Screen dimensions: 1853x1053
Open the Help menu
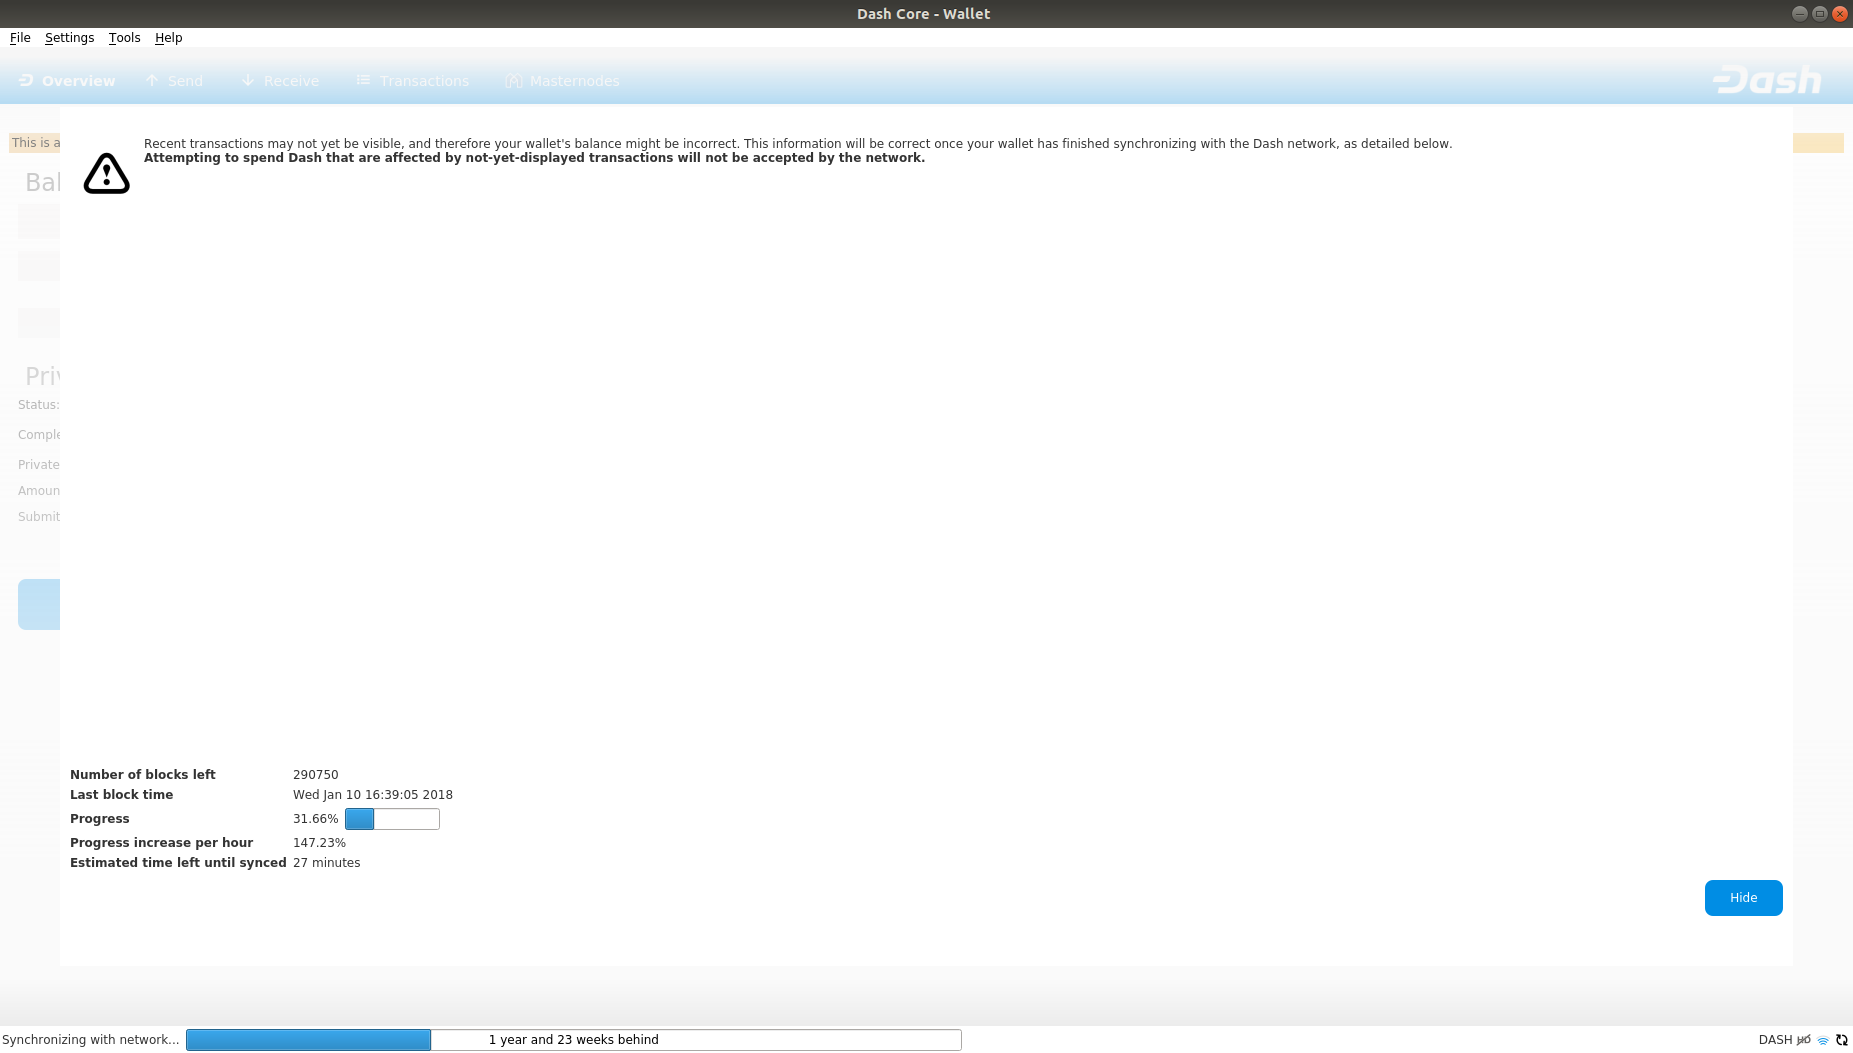[168, 38]
